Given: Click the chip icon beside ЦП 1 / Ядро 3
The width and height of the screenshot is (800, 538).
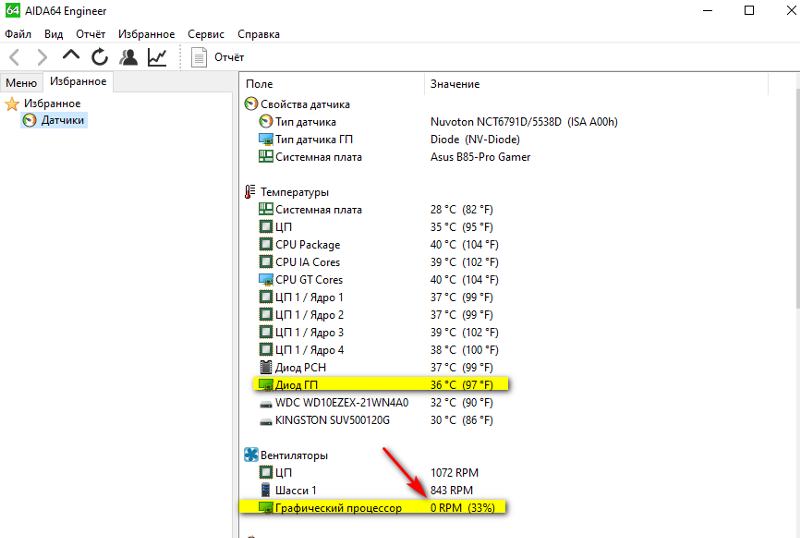Looking at the screenshot, I should [x=266, y=332].
